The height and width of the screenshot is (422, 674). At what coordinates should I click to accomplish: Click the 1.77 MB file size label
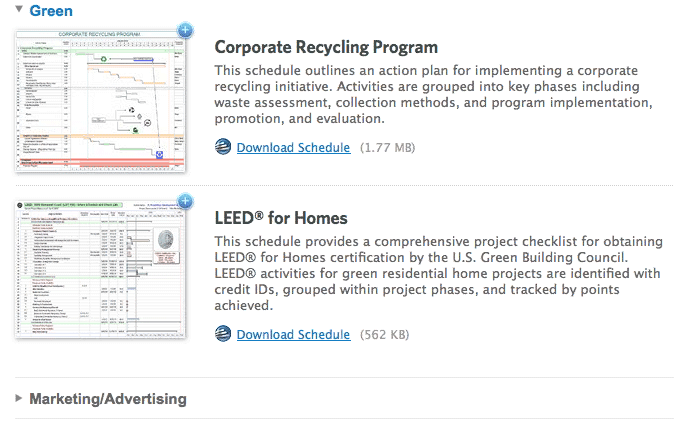coord(387,148)
